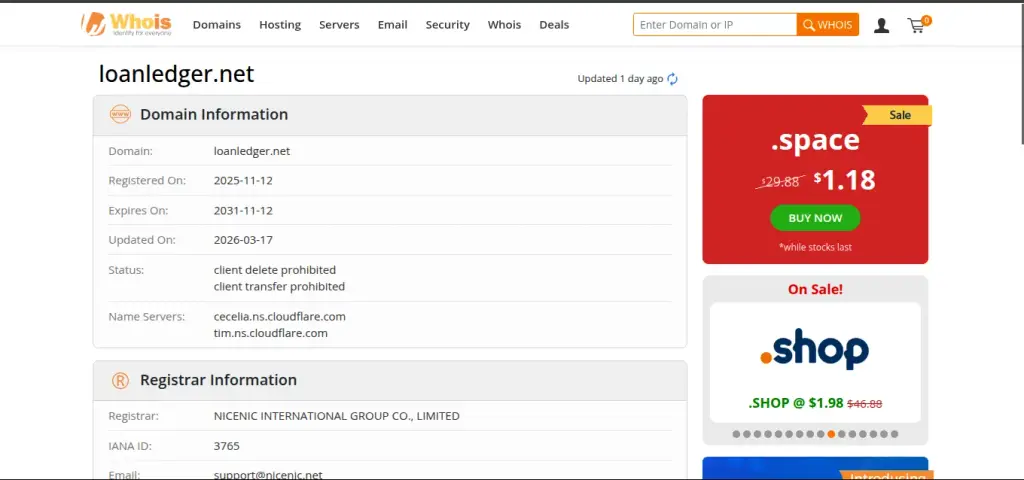This screenshot has width=1024, height=480.
Task: Click the orange WHOIS search button
Action: [827, 25]
